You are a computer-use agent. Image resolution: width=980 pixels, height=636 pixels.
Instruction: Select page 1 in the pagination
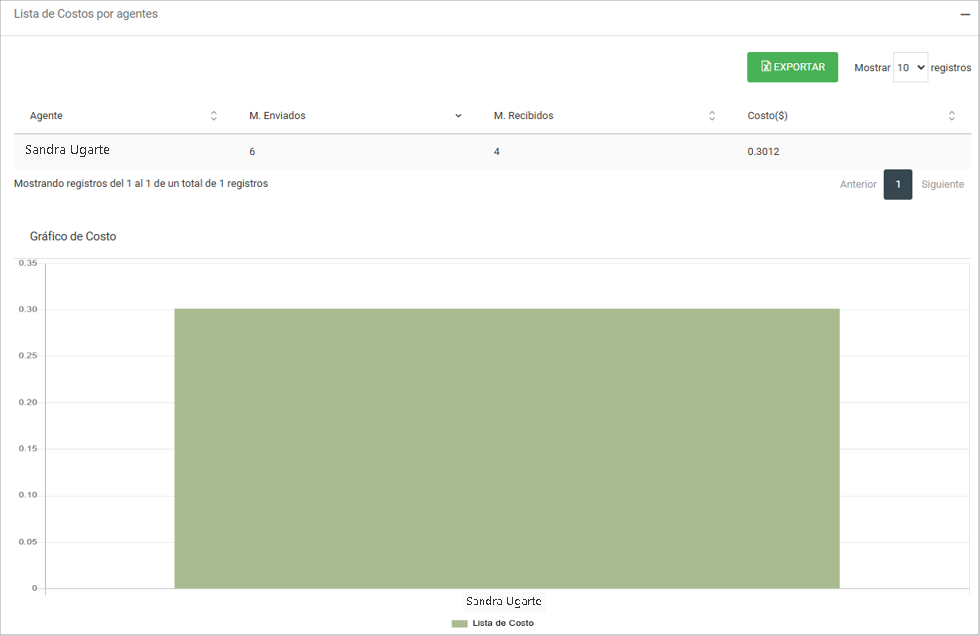(x=898, y=184)
